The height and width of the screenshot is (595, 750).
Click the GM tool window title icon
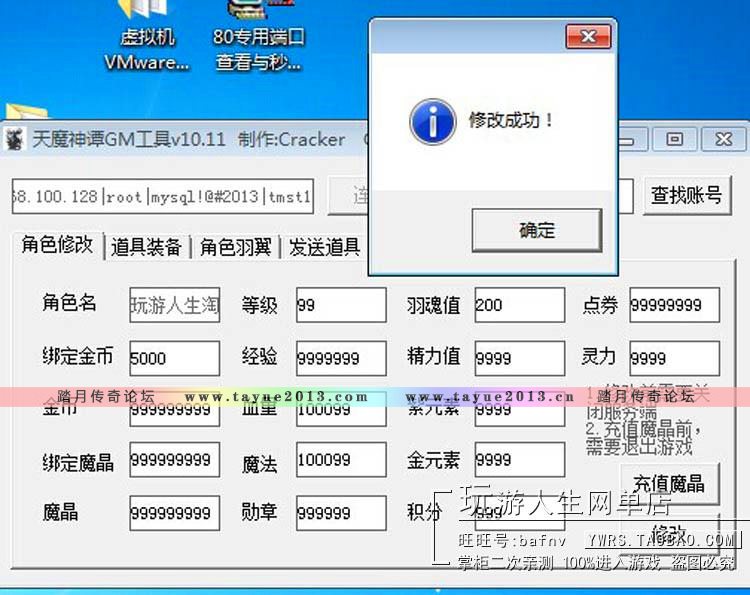pyautogui.click(x=14, y=140)
